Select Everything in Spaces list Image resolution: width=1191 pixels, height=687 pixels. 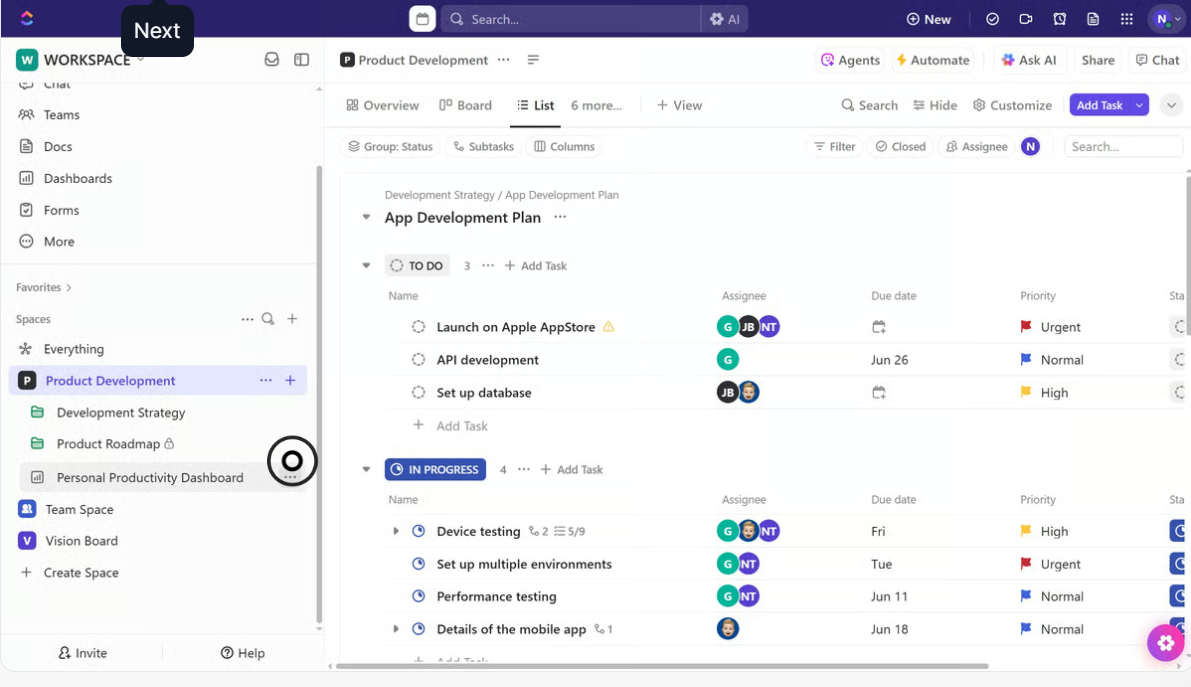tap(74, 349)
